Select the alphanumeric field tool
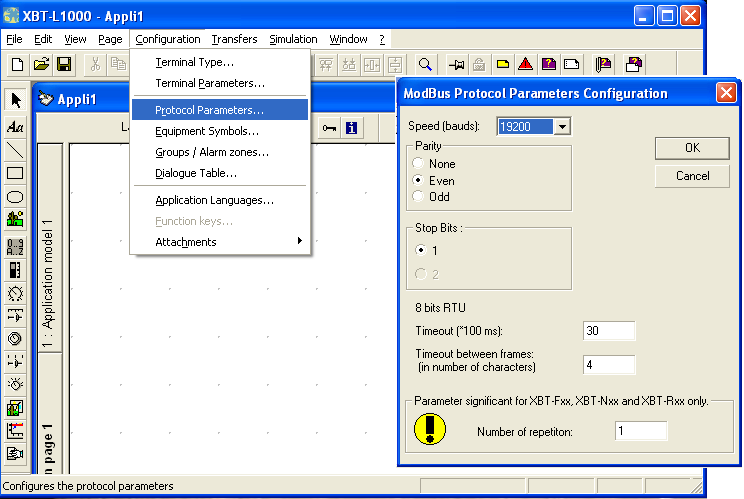Viewport: 744px width, 499px height. click(x=15, y=247)
